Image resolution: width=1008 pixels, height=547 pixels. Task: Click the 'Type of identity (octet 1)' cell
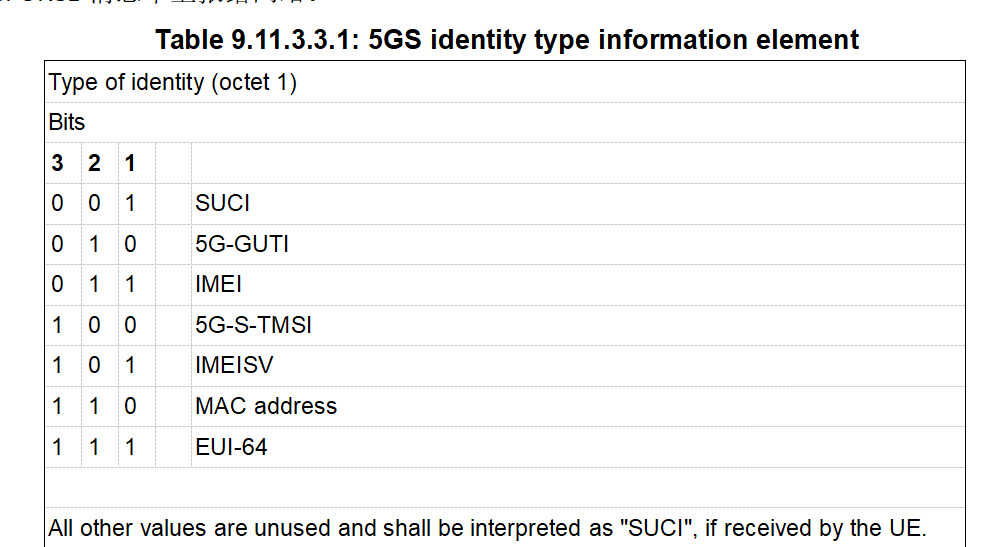(x=173, y=82)
